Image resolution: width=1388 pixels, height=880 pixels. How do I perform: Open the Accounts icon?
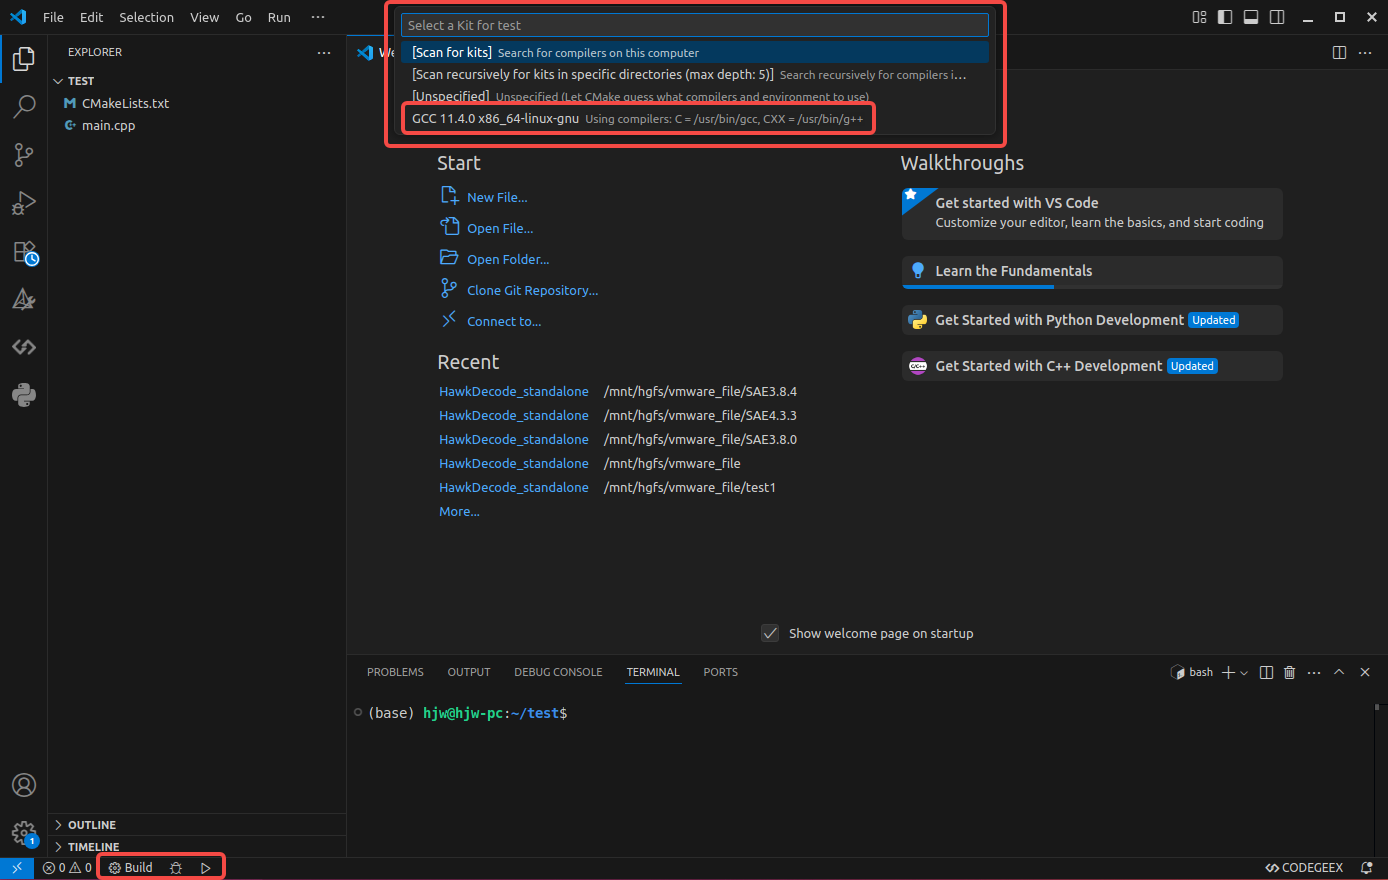(x=24, y=785)
